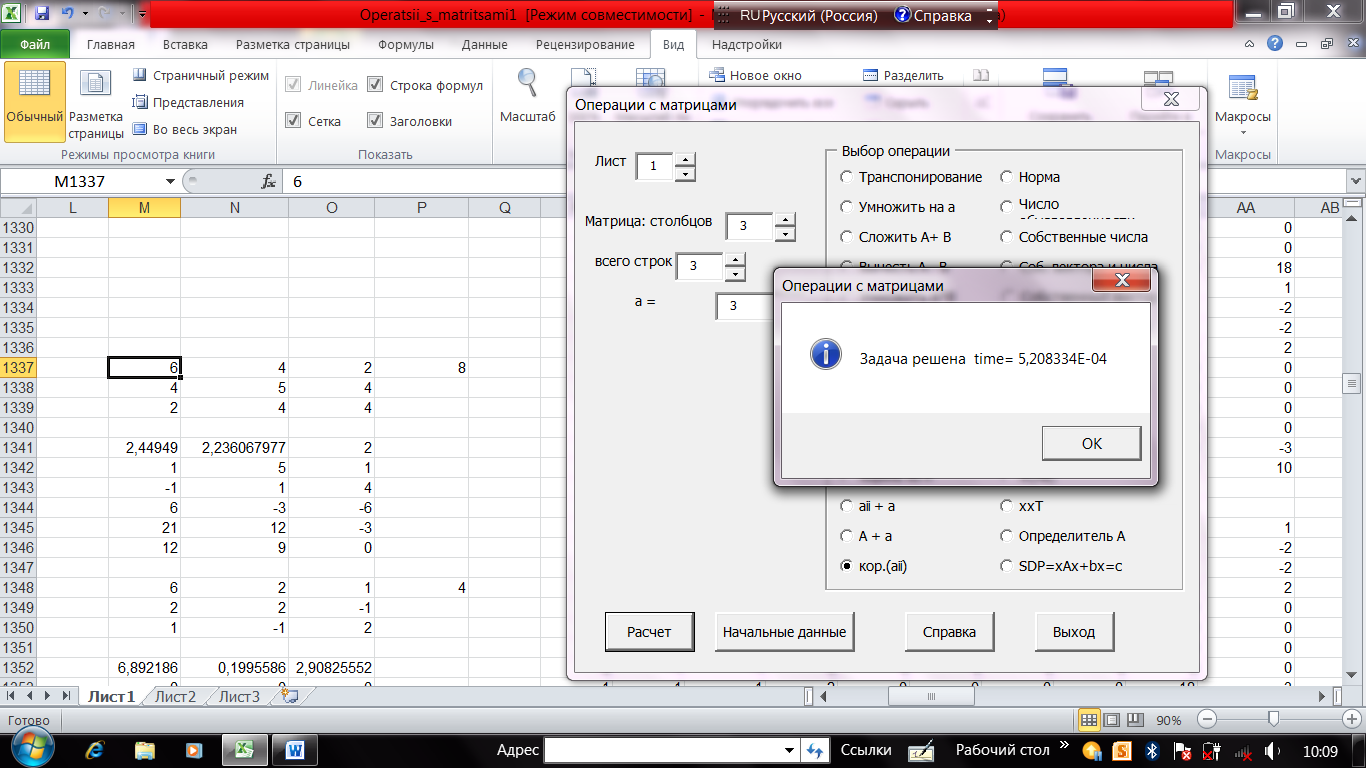Select the Умножить на а radio option
1366x768 pixels.
point(847,207)
